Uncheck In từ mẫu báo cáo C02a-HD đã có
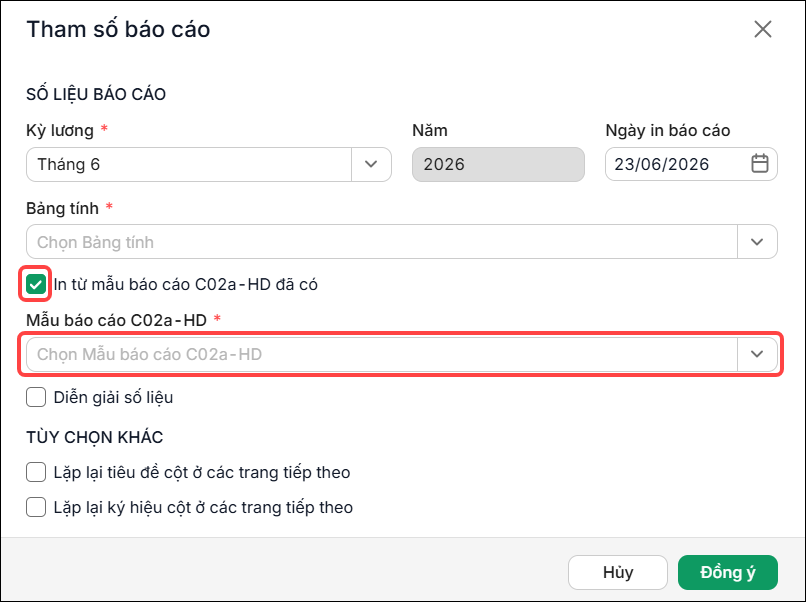This screenshot has height=602, width=806. (x=35, y=284)
